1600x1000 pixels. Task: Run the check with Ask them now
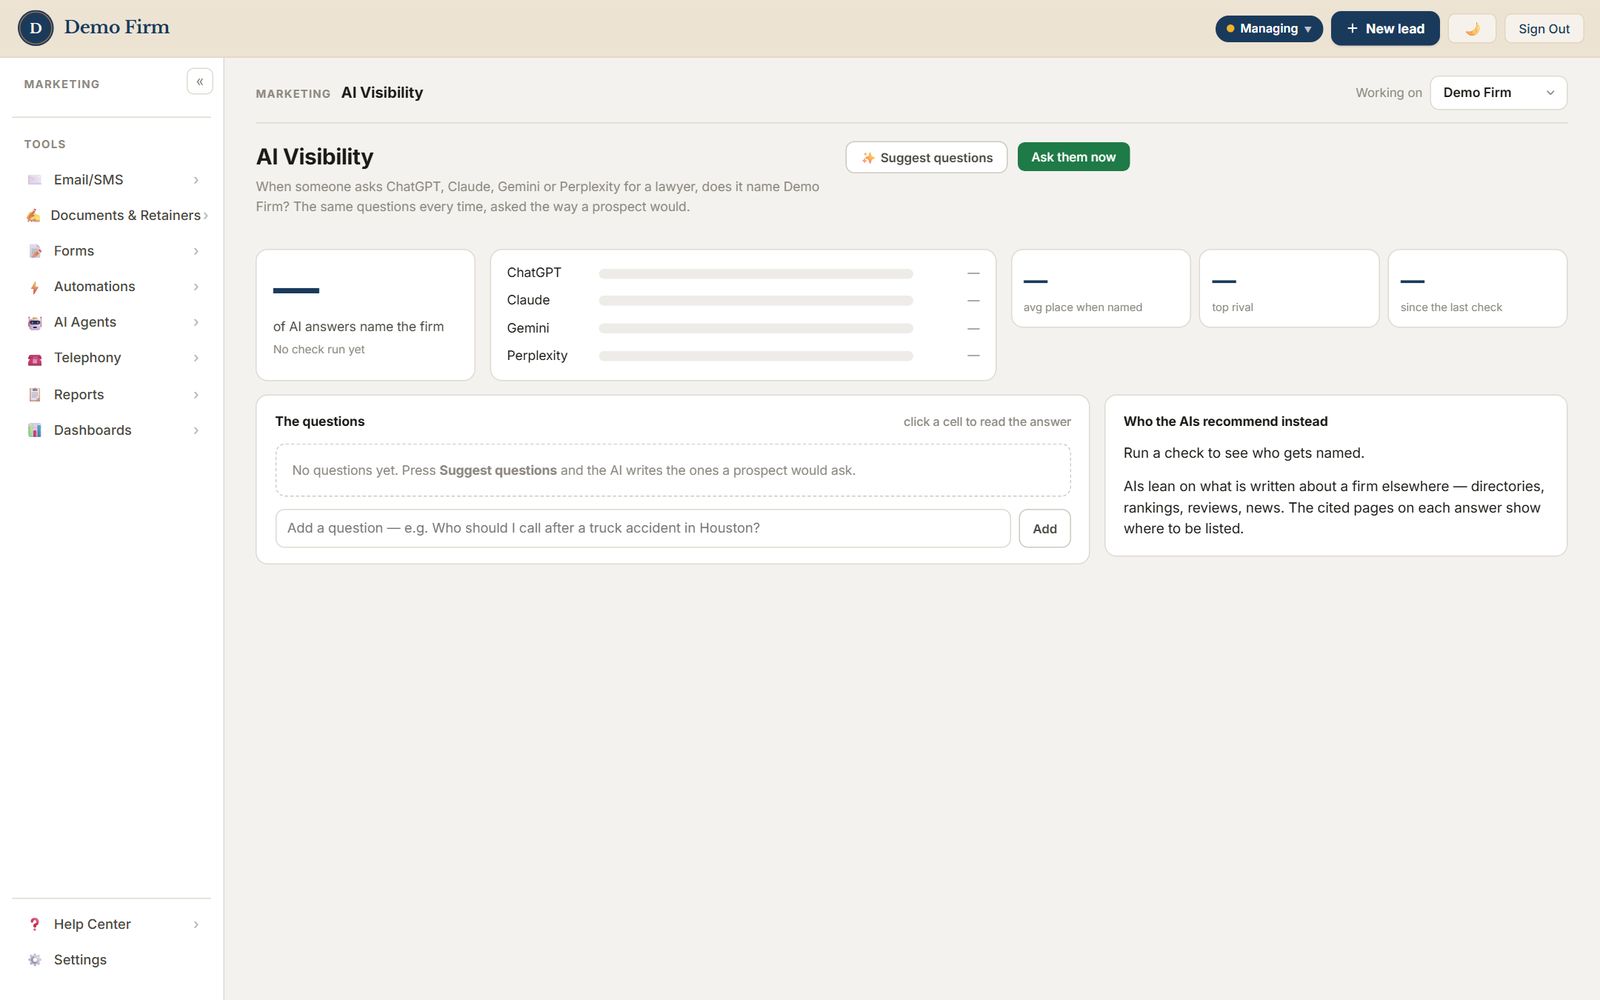pos(1073,157)
